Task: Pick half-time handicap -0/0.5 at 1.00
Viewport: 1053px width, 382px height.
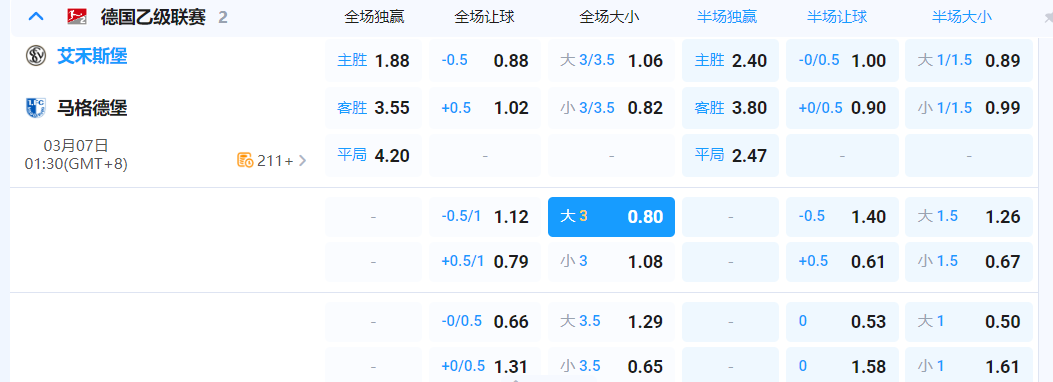Action: click(x=842, y=60)
